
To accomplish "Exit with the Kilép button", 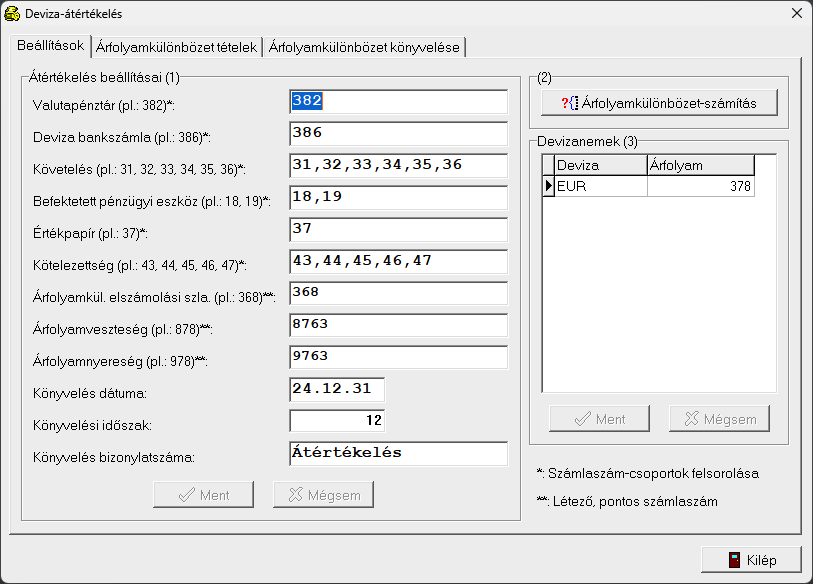I will pos(751,560).
